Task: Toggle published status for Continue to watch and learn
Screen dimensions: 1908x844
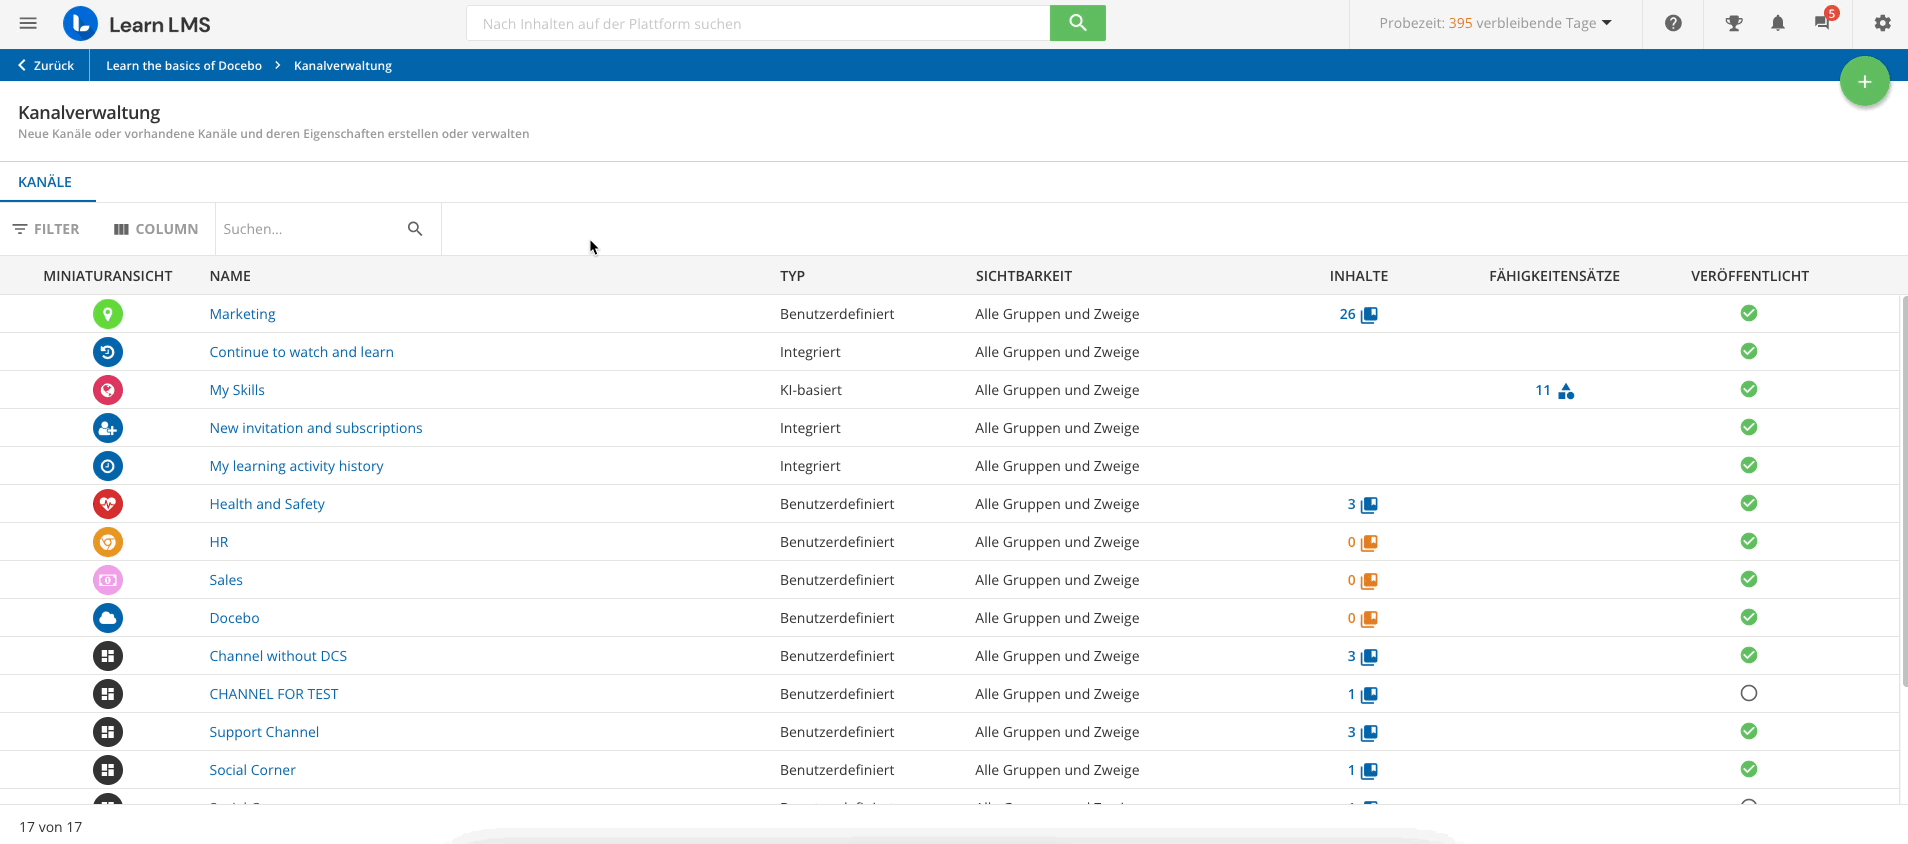Action: tap(1749, 351)
